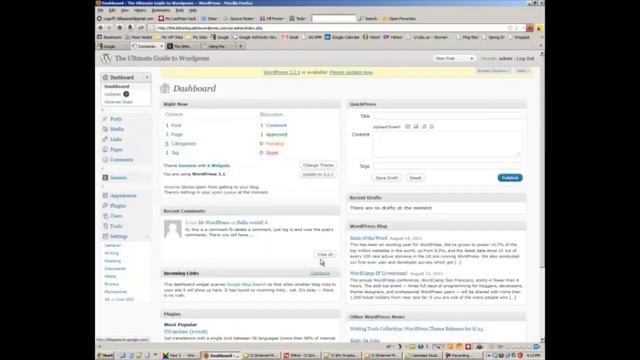Toggle the Incoming Links widget arrow
Viewport: 640px width, 360px height.
click(x=336, y=273)
